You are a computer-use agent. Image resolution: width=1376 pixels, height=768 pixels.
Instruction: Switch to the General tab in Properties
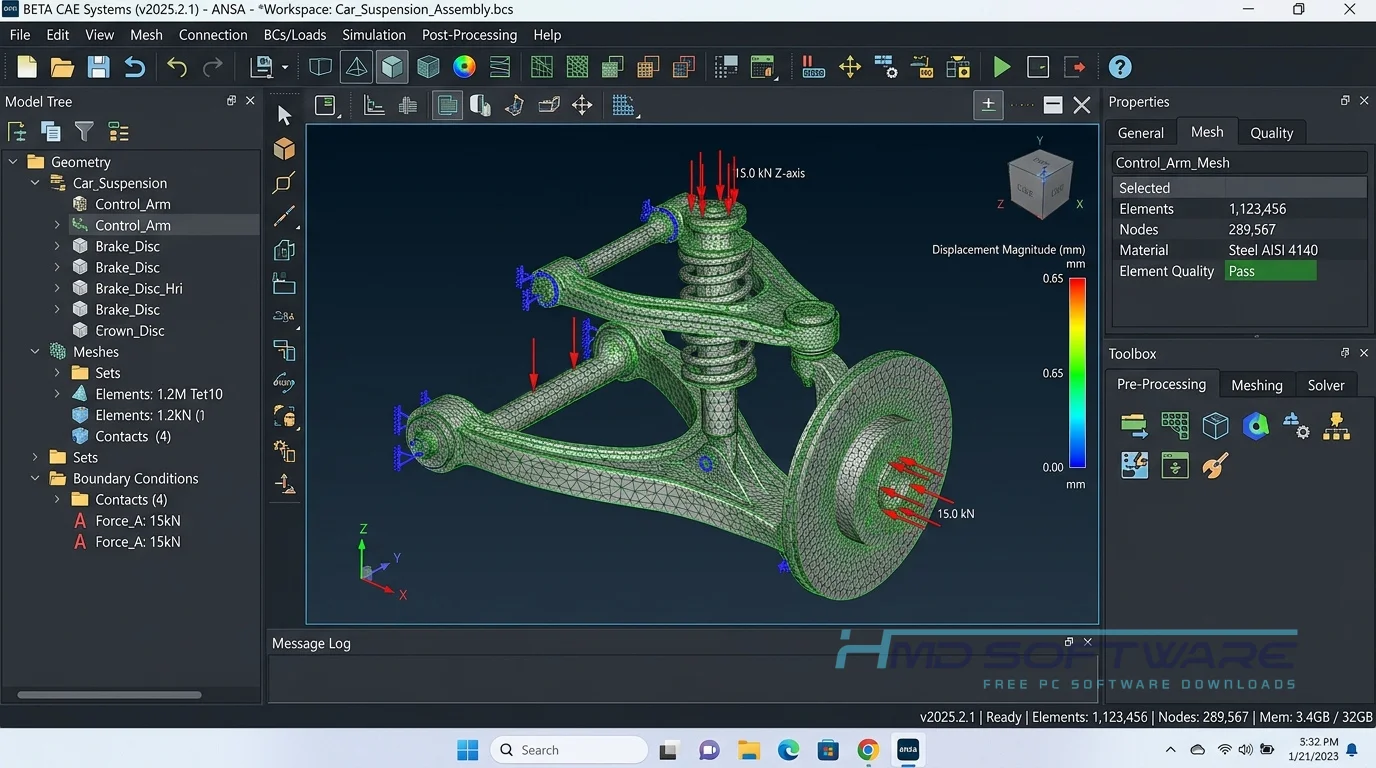click(1140, 132)
